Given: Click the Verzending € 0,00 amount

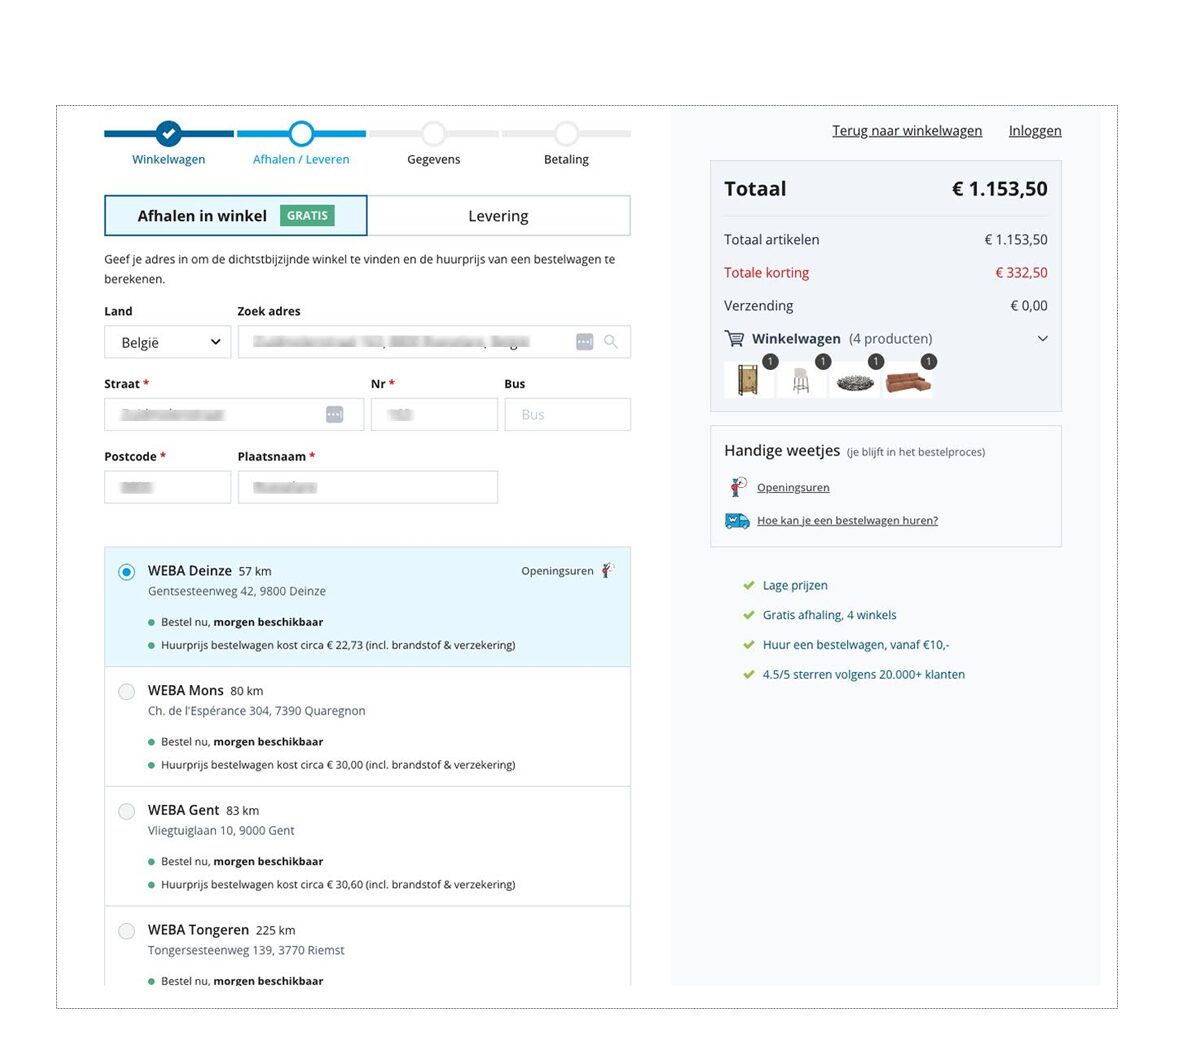Looking at the screenshot, I should click(x=1029, y=306).
